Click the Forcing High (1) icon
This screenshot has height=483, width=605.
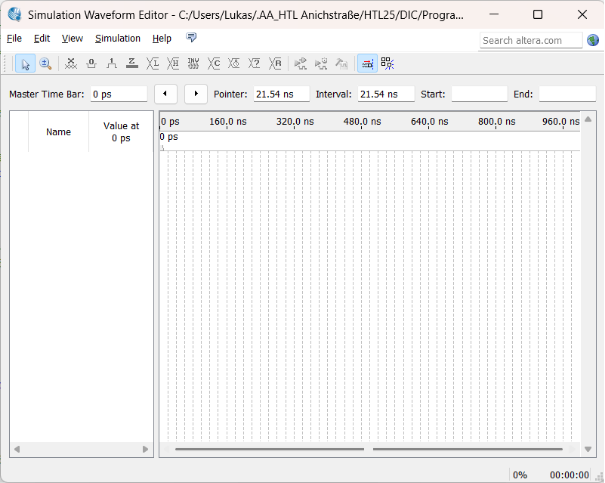click(x=111, y=63)
